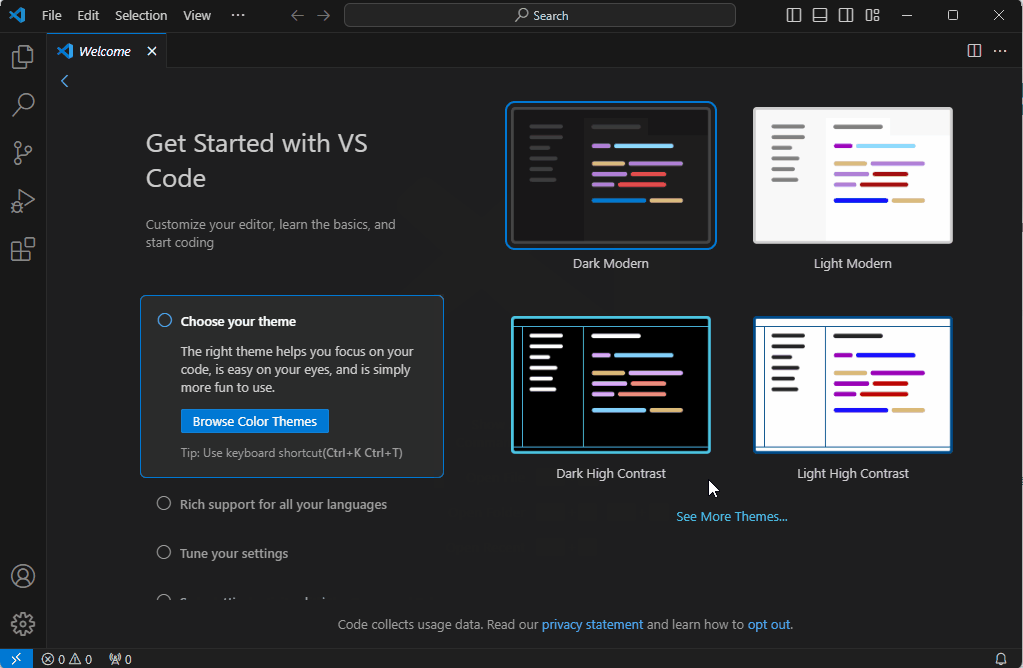This screenshot has width=1023, height=668.
Task: Expand the 'Tune your settings' step
Action: [x=234, y=553]
